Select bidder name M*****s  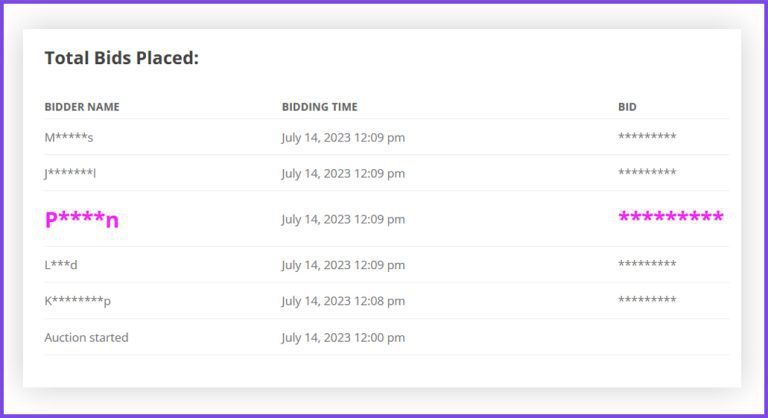(69, 137)
